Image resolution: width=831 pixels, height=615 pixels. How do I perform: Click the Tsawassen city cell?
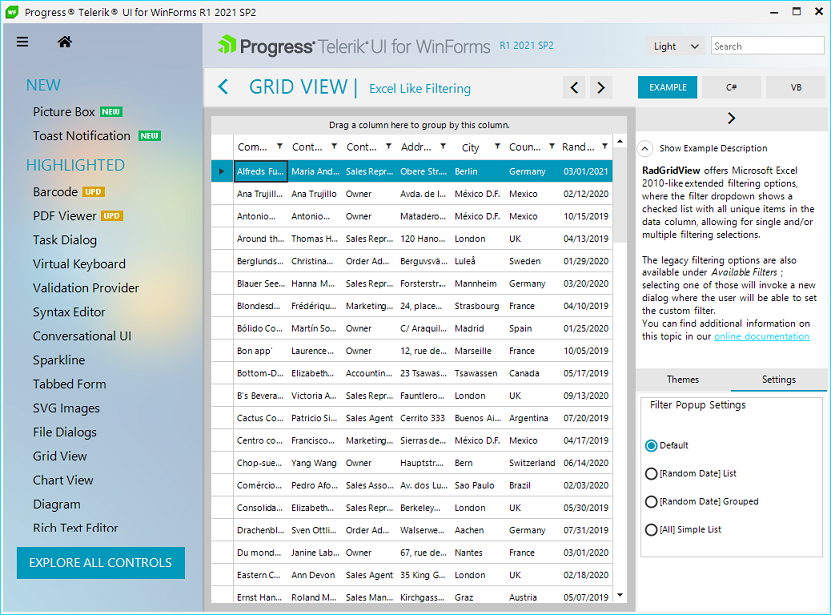[x=478, y=373]
